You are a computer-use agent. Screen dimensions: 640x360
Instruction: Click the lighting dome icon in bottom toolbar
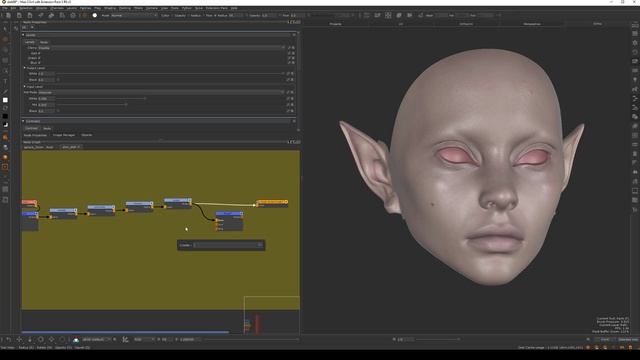(x=76, y=340)
